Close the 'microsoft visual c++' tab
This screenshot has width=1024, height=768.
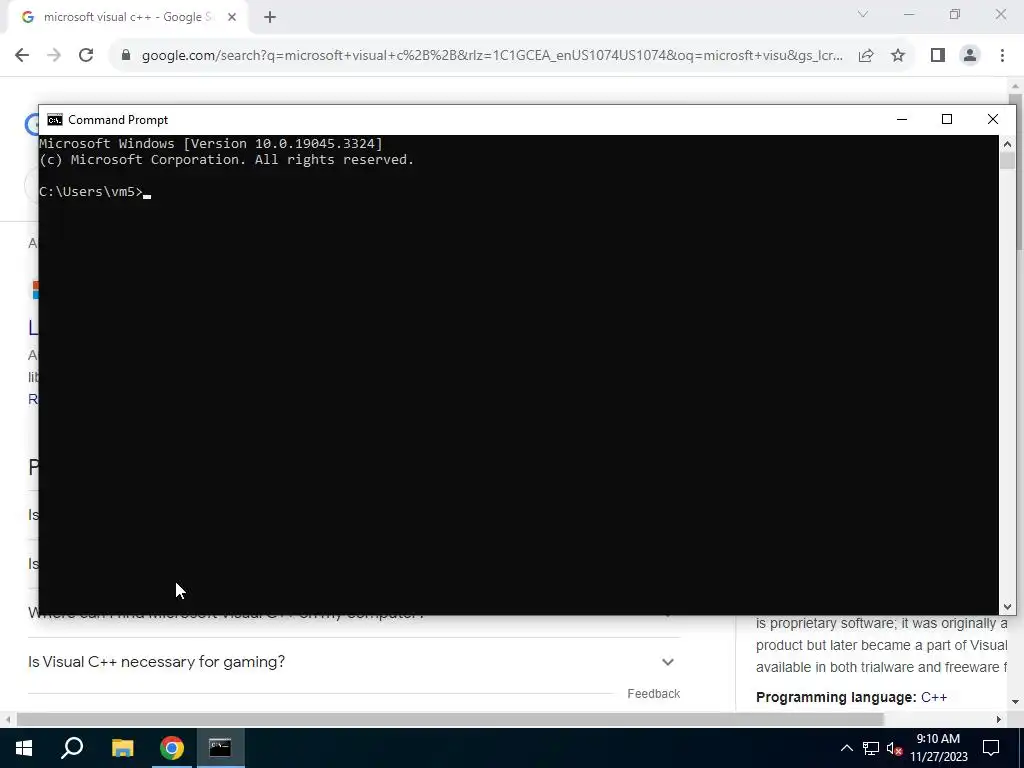[x=232, y=18]
